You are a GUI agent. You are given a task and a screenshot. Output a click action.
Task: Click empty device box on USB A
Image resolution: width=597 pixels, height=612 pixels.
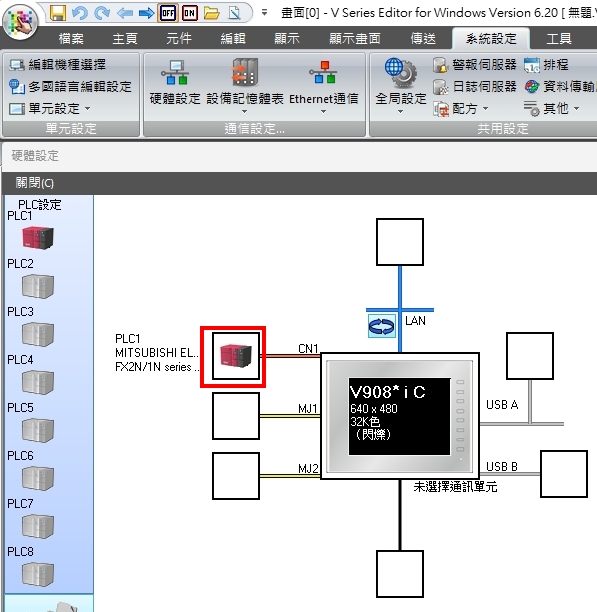(x=530, y=356)
